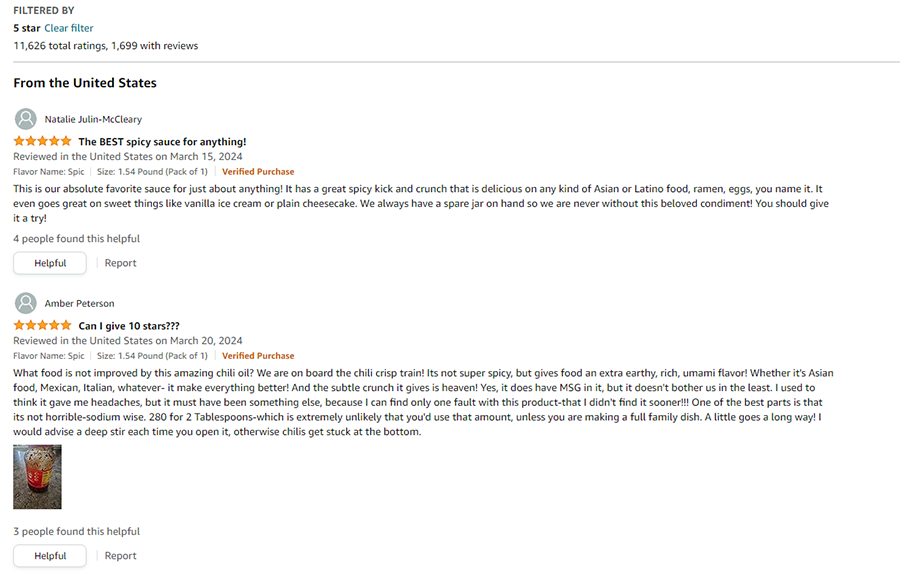
Task: Mark Natalie's review as Helpful
Action: tap(50, 263)
